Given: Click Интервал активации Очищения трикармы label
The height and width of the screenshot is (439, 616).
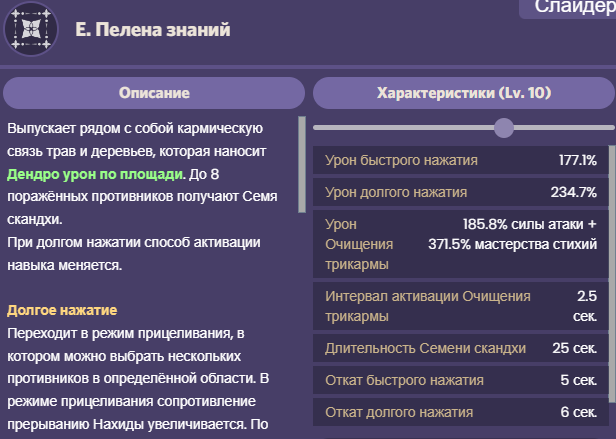Looking at the screenshot, I should pos(428,306).
